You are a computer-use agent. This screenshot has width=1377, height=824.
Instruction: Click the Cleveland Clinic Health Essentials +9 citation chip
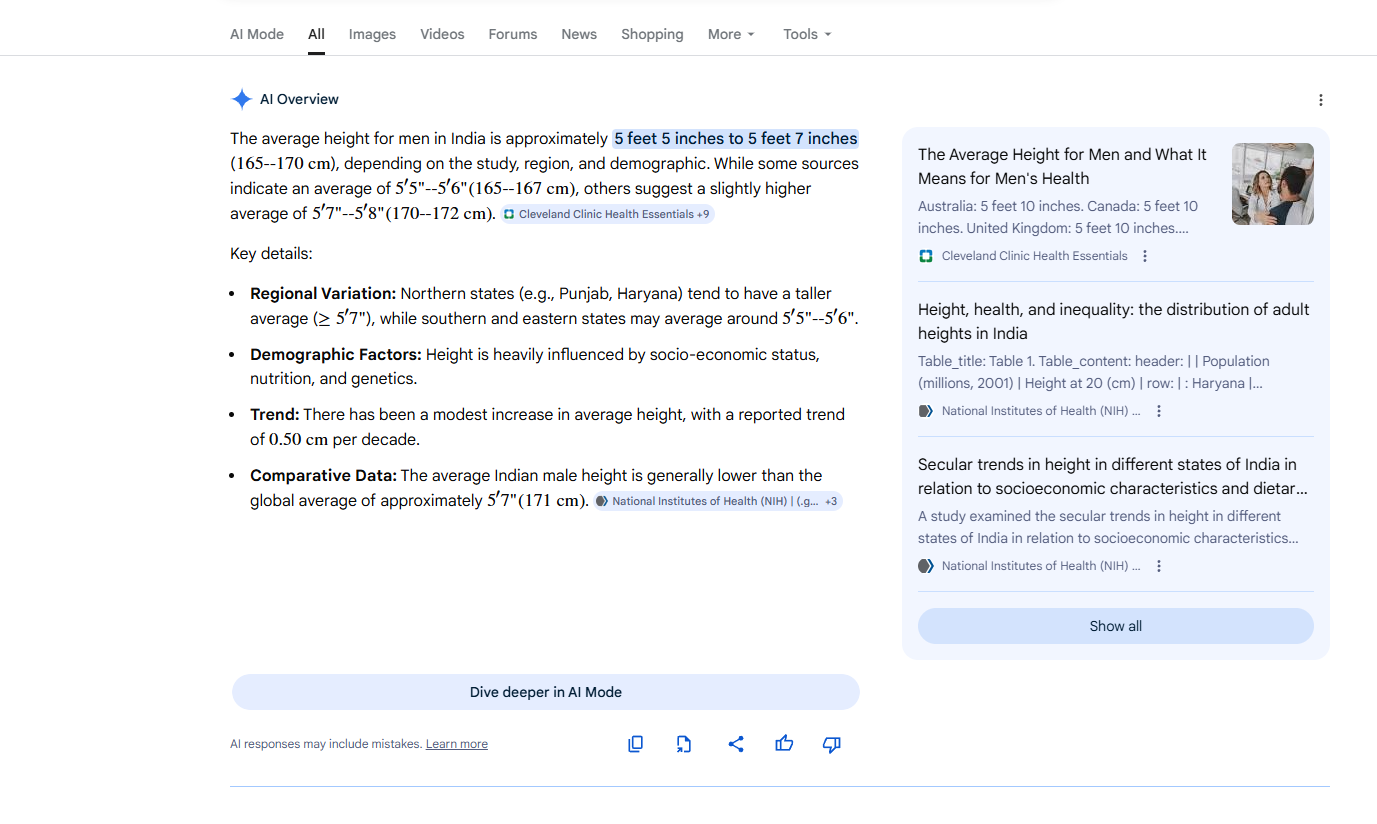coord(607,214)
